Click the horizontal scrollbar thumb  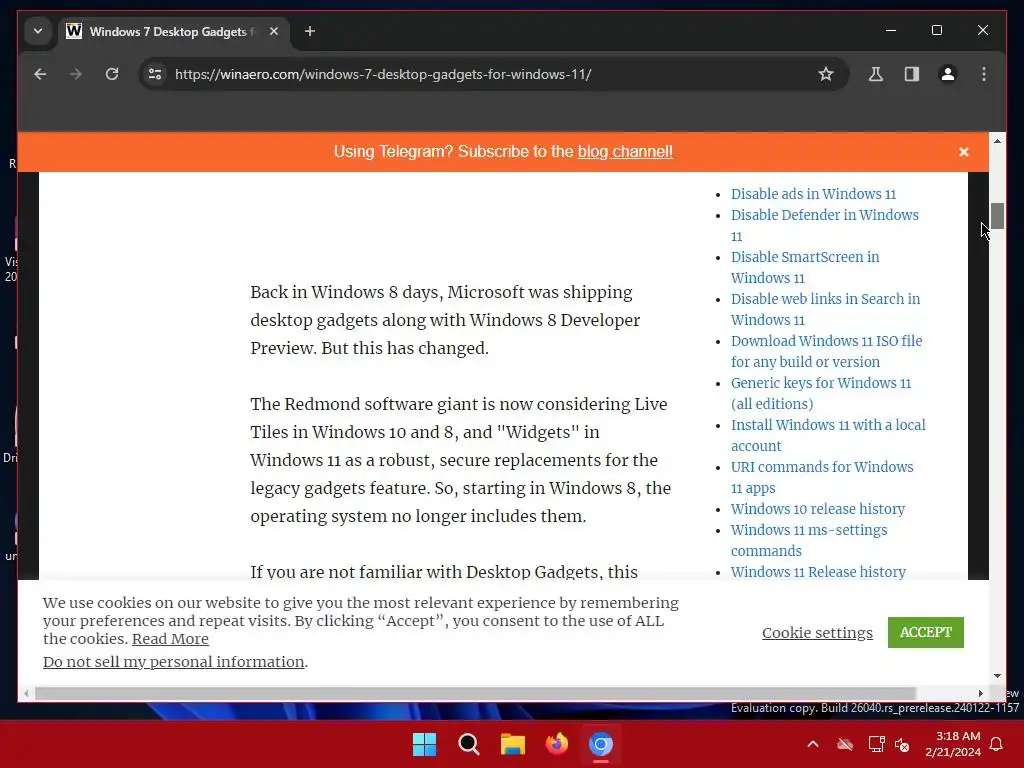click(475, 693)
